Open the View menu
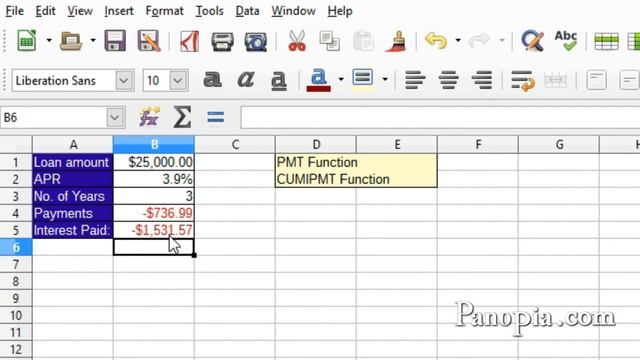Viewport: 640px width, 360px height. pyautogui.click(x=80, y=11)
